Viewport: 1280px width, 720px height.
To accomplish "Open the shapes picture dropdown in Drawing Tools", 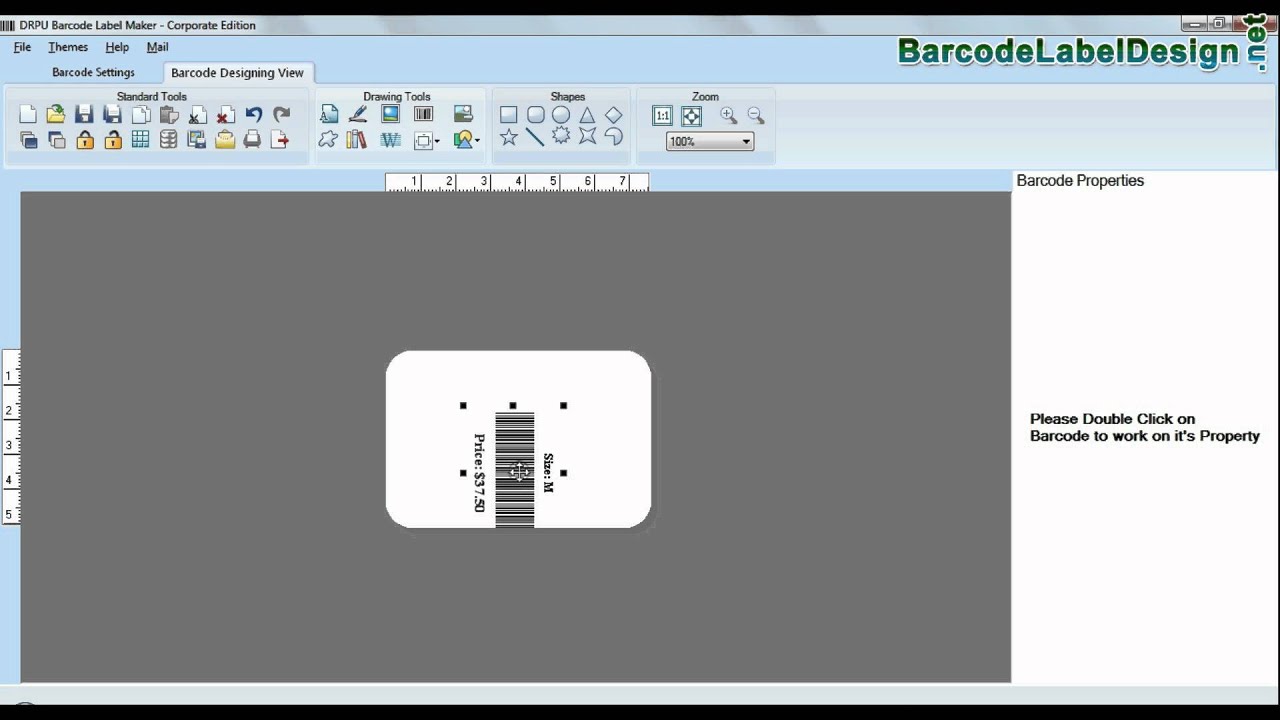I will click(466, 140).
